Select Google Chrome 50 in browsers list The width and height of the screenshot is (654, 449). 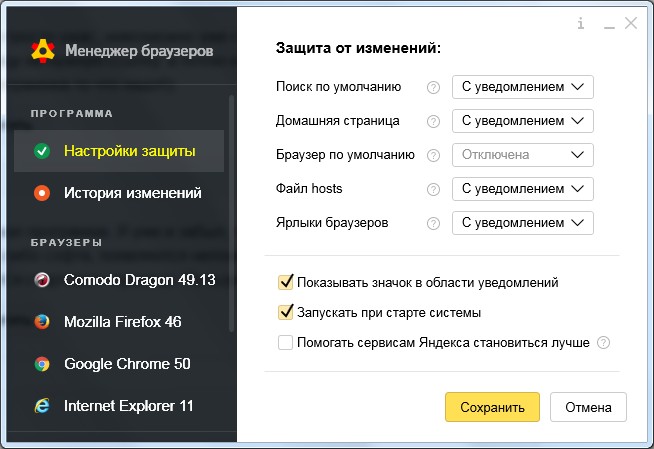click(x=119, y=364)
